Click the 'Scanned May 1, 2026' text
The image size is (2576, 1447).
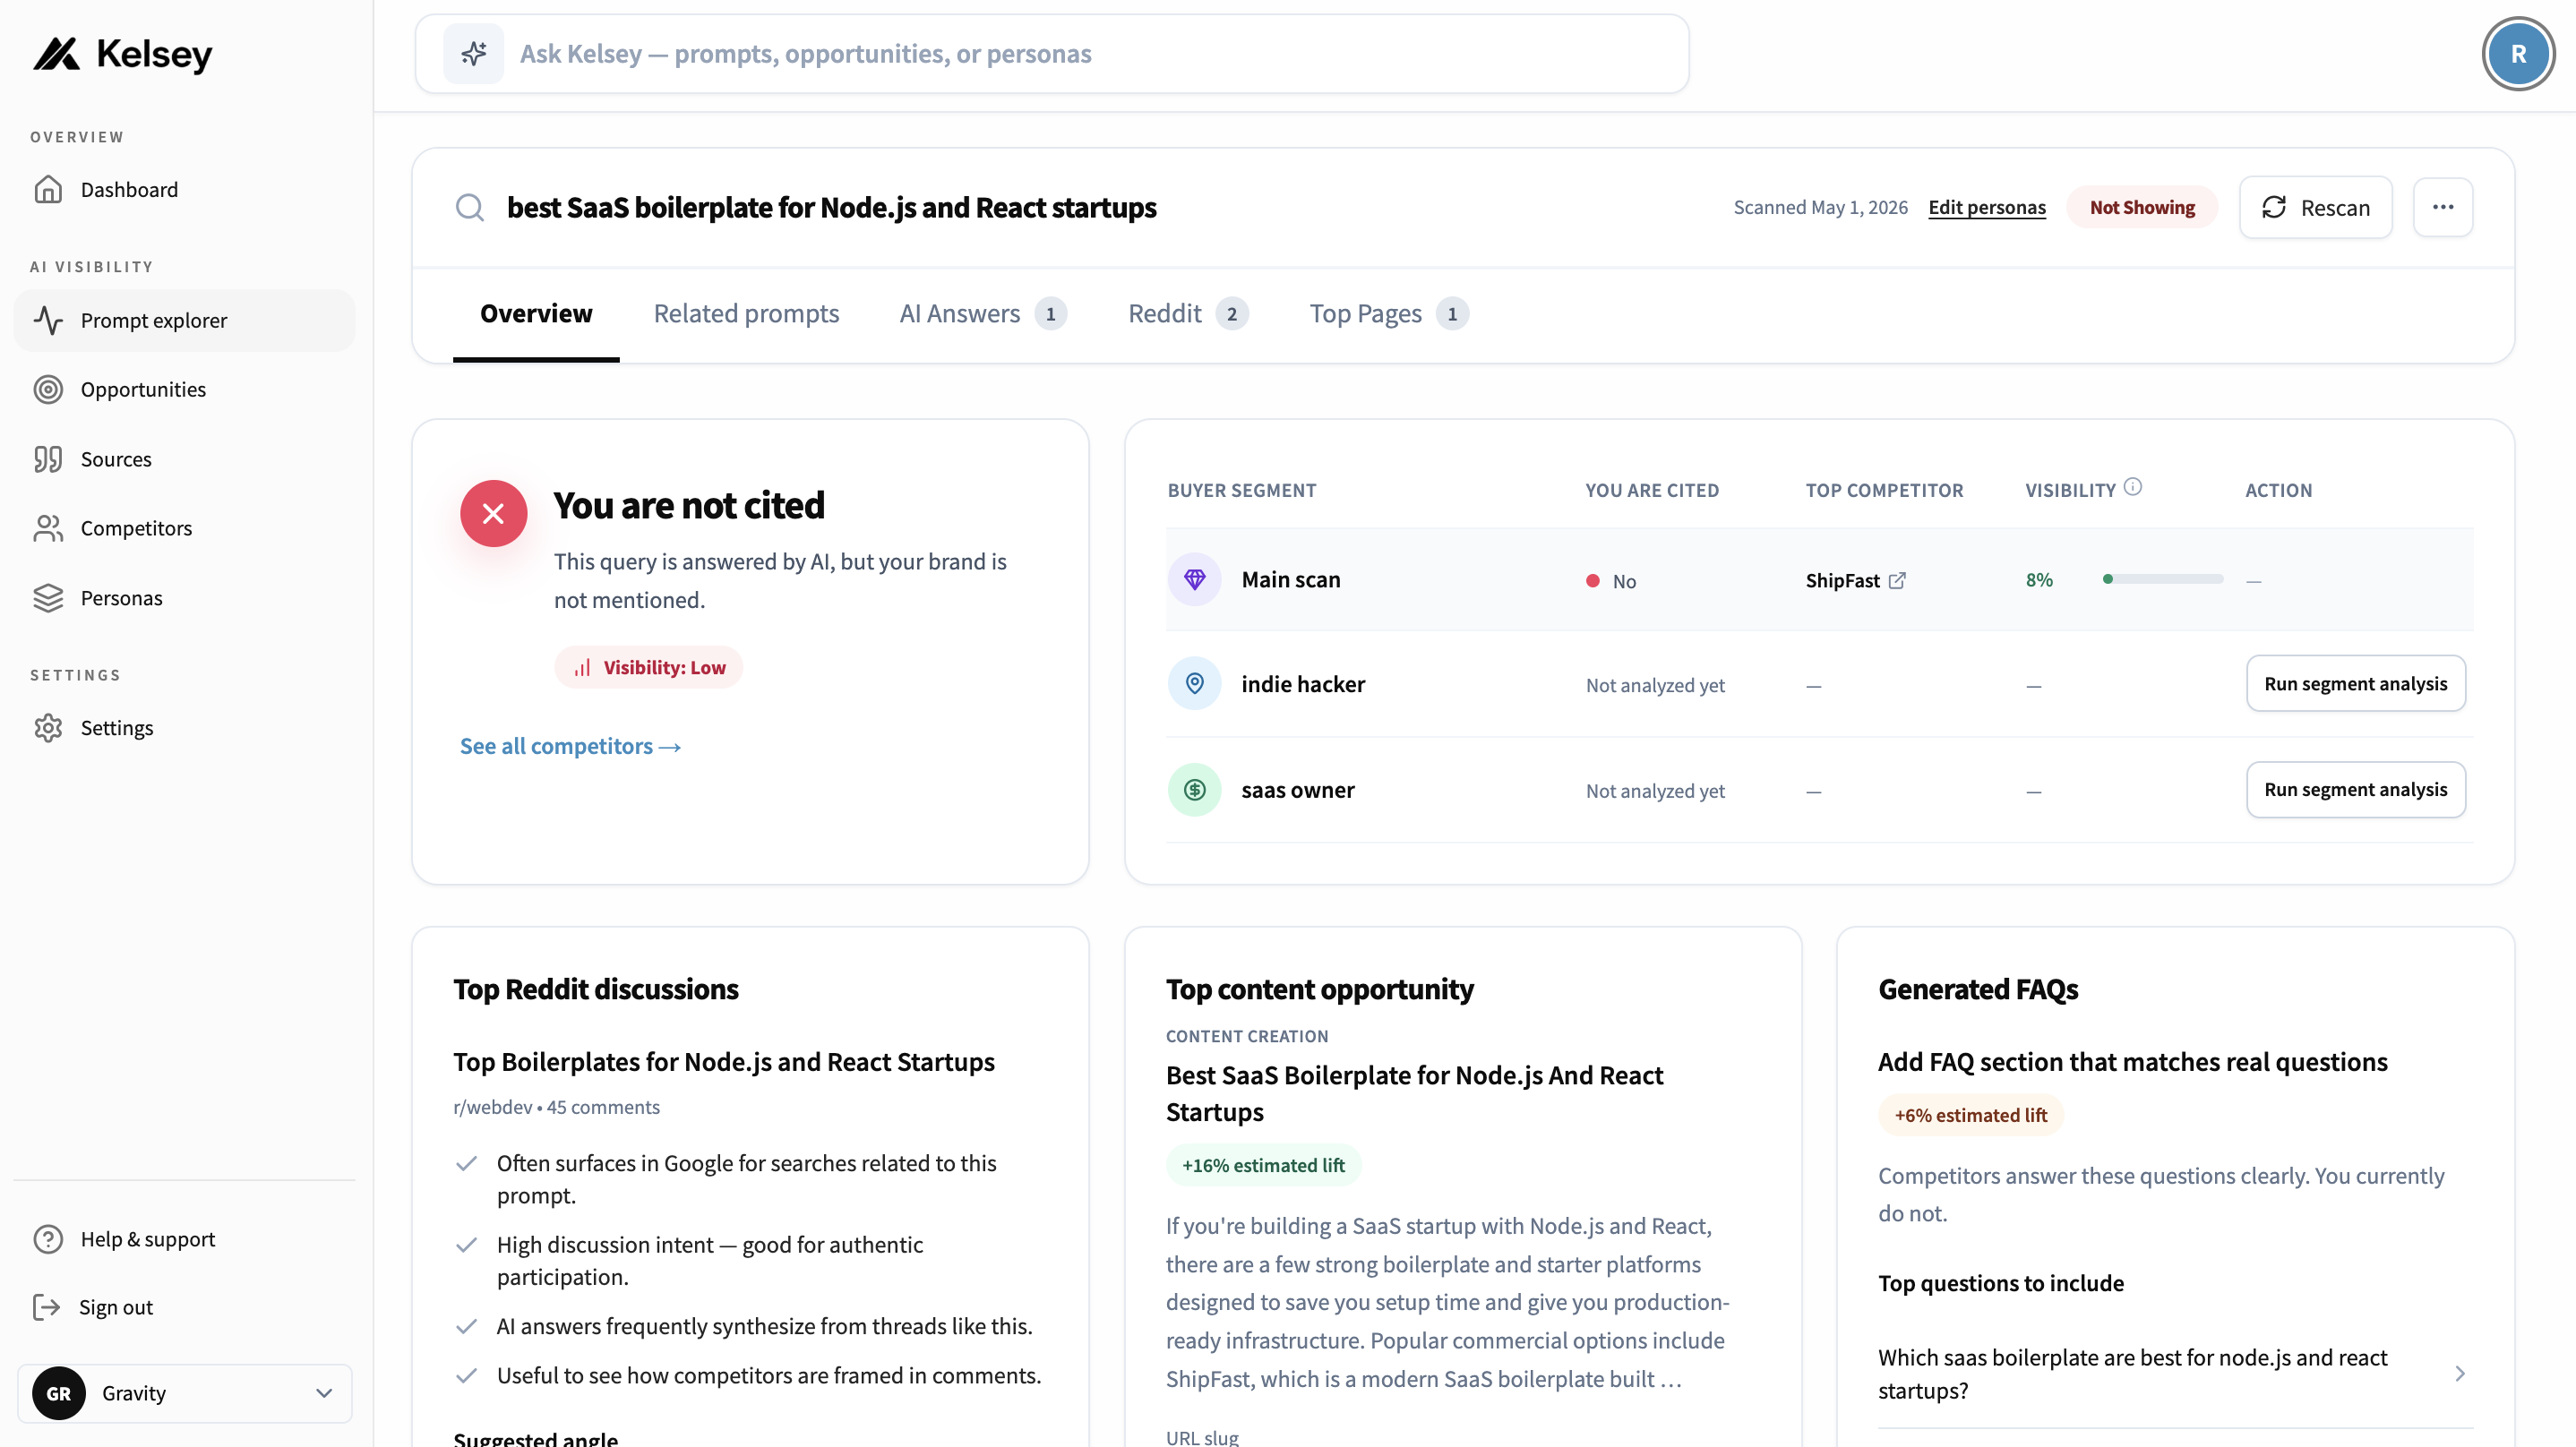pyautogui.click(x=1820, y=207)
